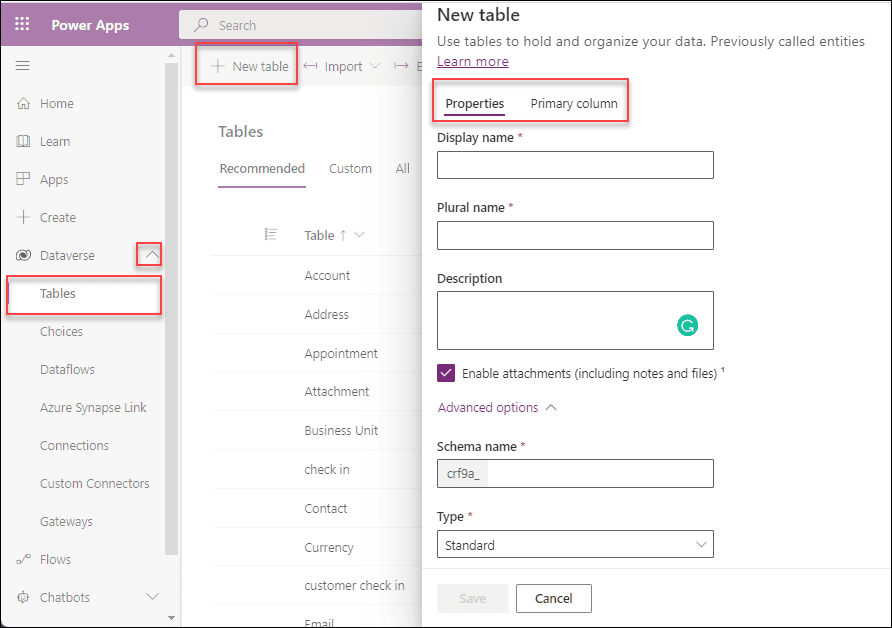Click the disabled Save button
892x628 pixels.
pyautogui.click(x=473, y=598)
